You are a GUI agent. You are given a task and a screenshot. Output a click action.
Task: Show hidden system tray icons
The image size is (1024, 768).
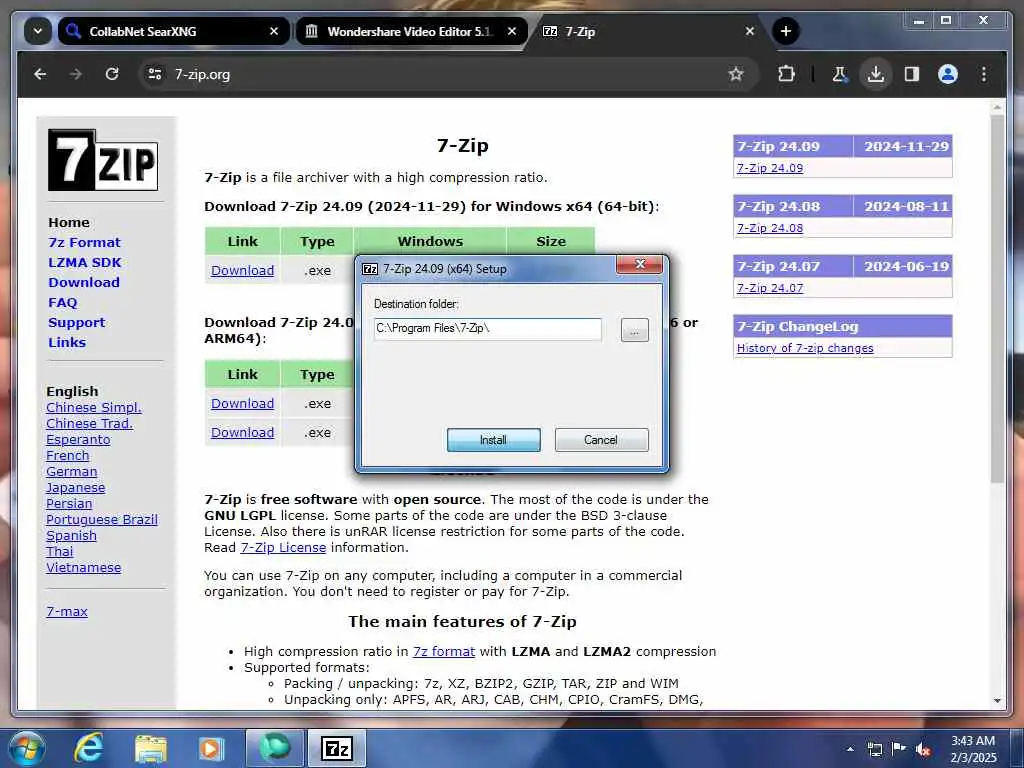click(x=850, y=749)
